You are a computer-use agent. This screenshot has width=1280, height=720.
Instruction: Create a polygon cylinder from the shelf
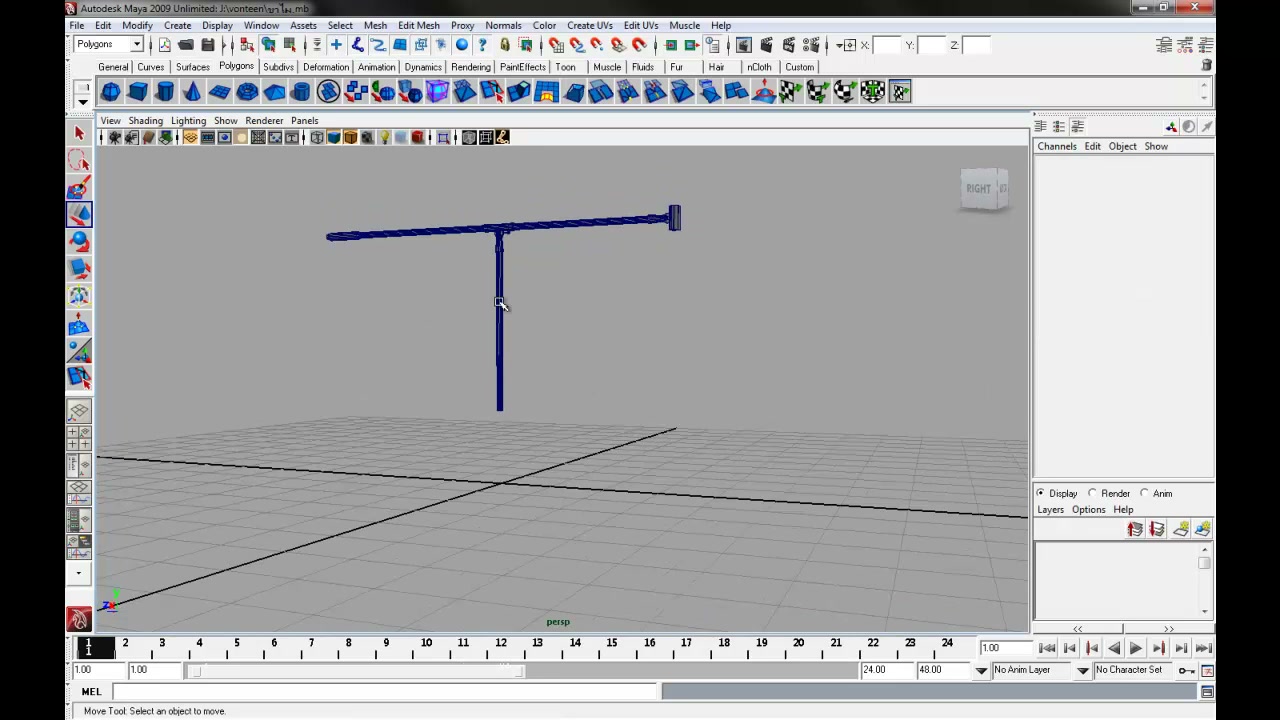point(164,92)
